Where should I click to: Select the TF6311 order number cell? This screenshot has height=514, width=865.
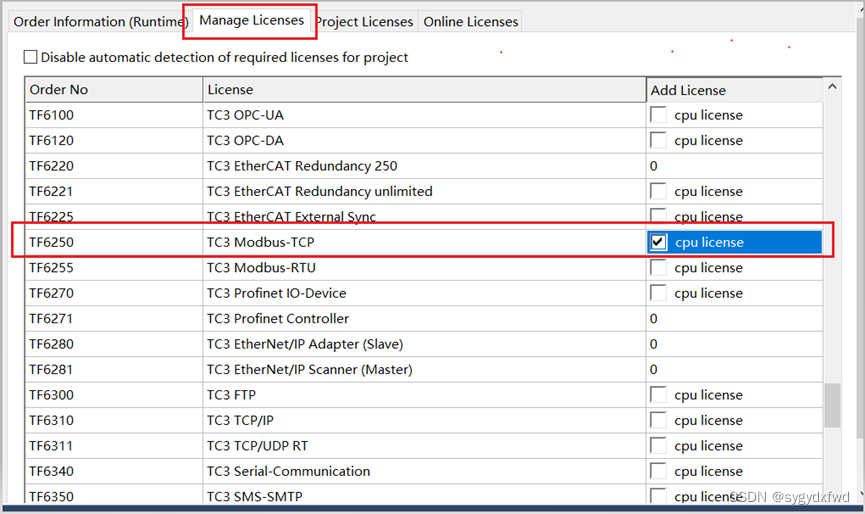114,445
